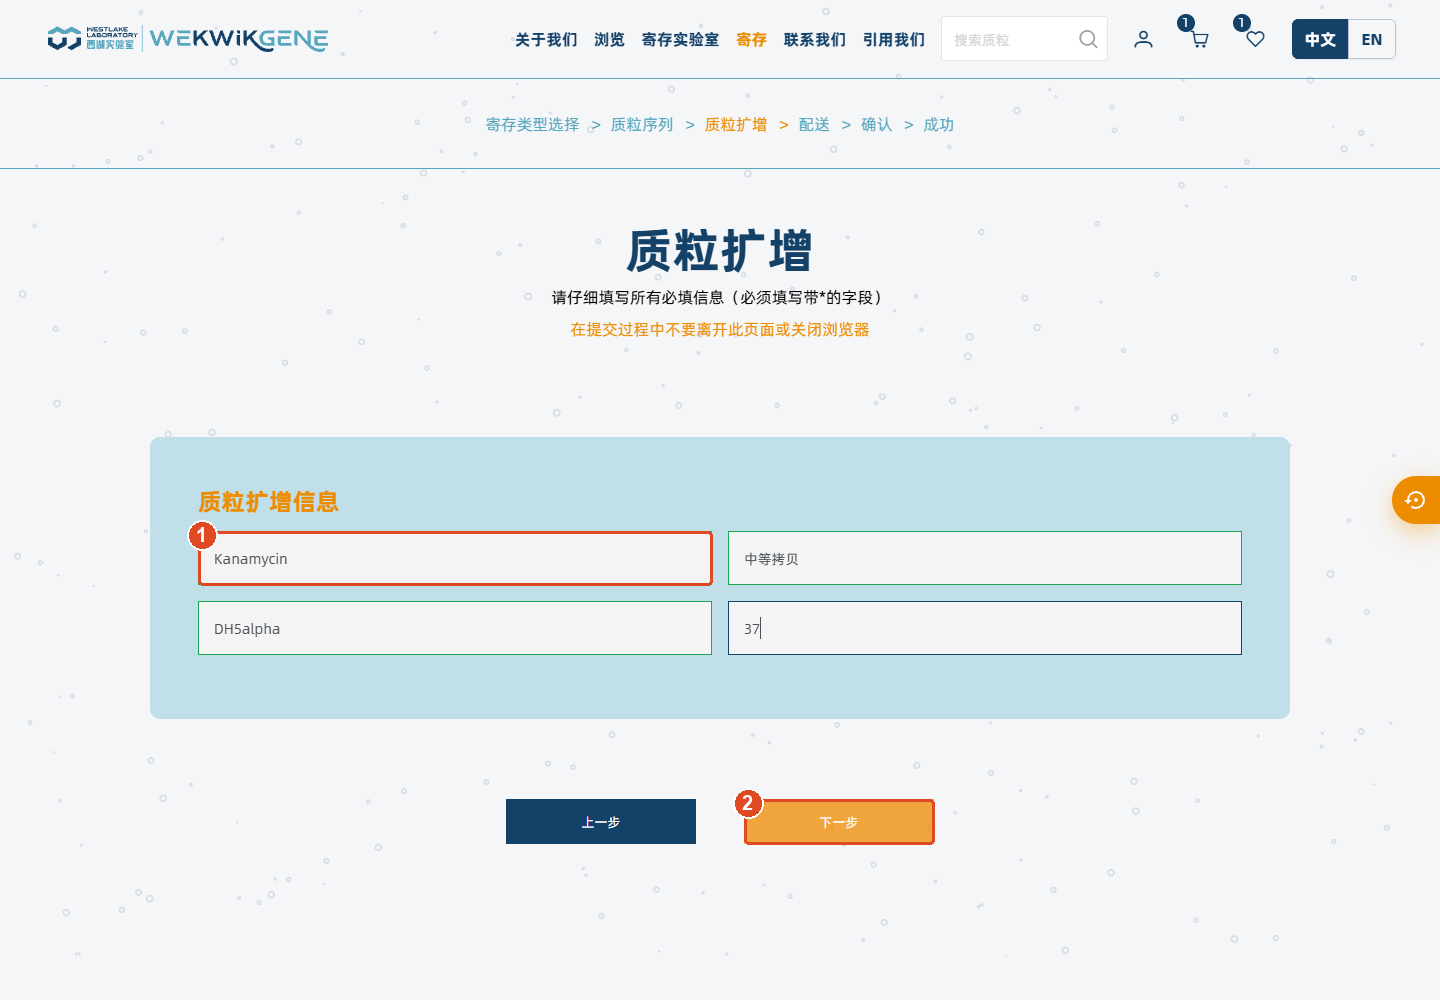Open the 中等拷贝 copy number dropdown

(x=985, y=558)
